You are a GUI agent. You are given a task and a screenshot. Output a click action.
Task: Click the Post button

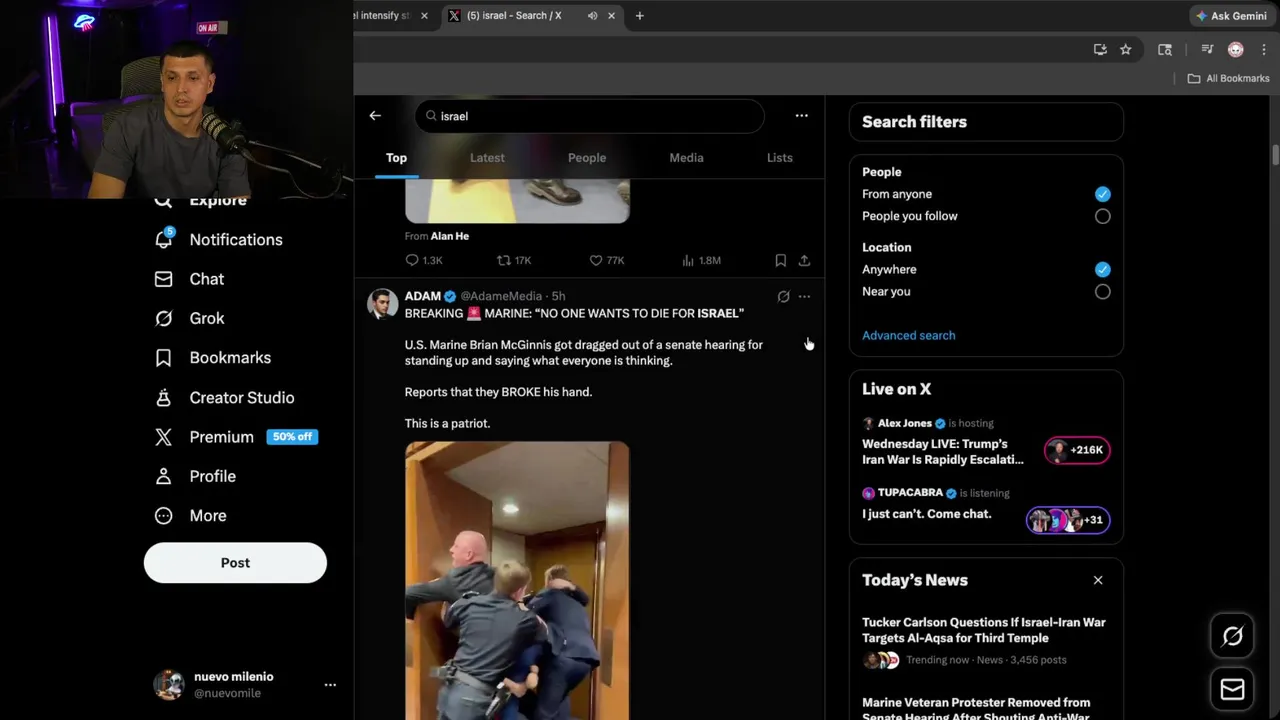click(x=235, y=563)
